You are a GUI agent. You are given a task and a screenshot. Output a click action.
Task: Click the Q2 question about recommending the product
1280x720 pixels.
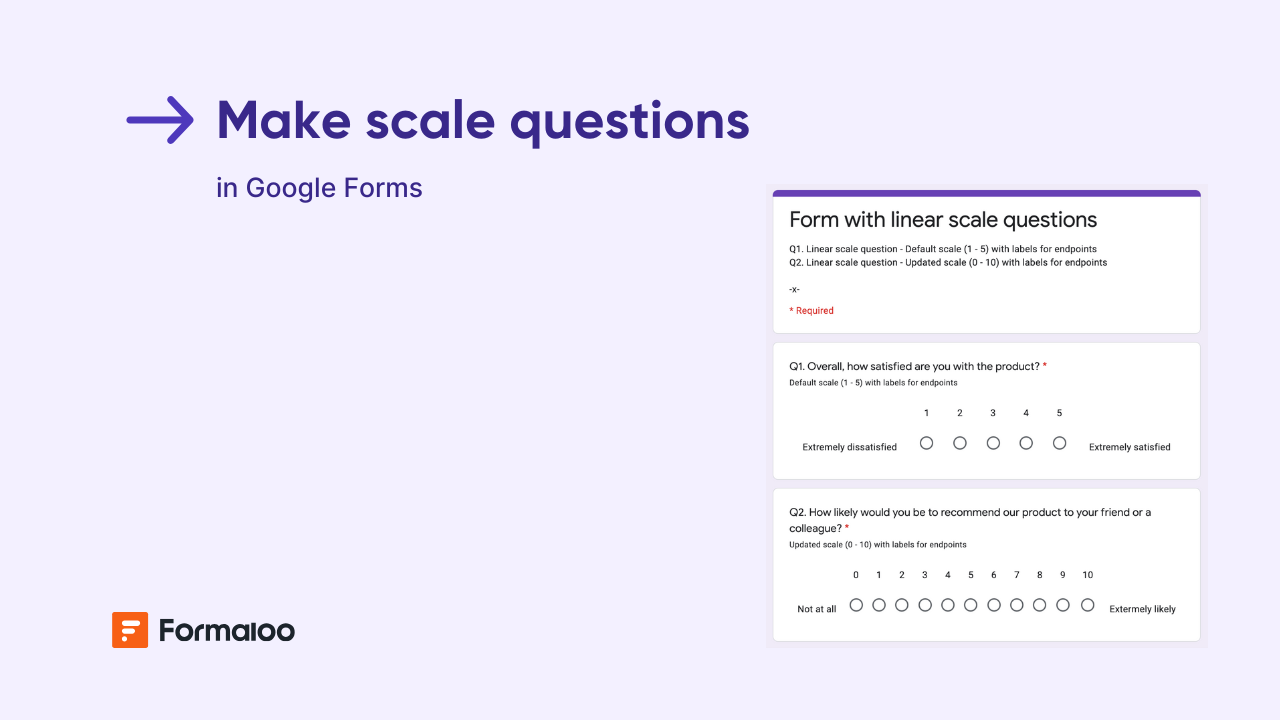coord(963,512)
